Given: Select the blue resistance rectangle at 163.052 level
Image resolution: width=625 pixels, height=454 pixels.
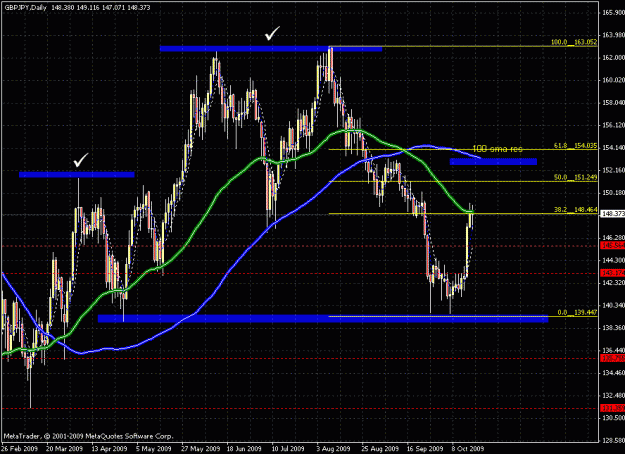Looking at the screenshot, I should (x=271, y=49).
